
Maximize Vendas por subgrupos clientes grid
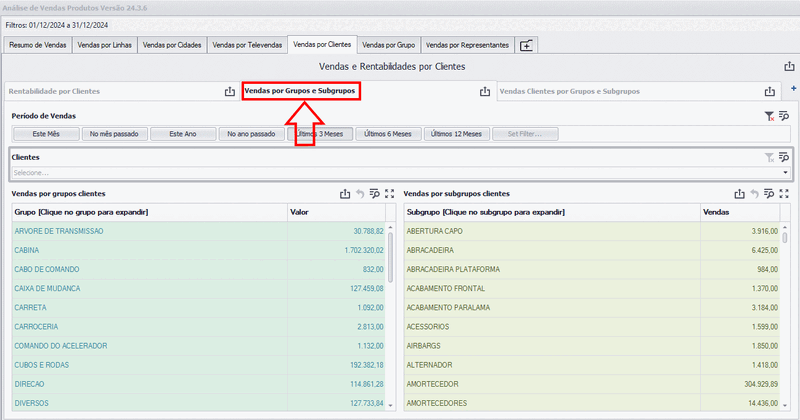pos(784,194)
